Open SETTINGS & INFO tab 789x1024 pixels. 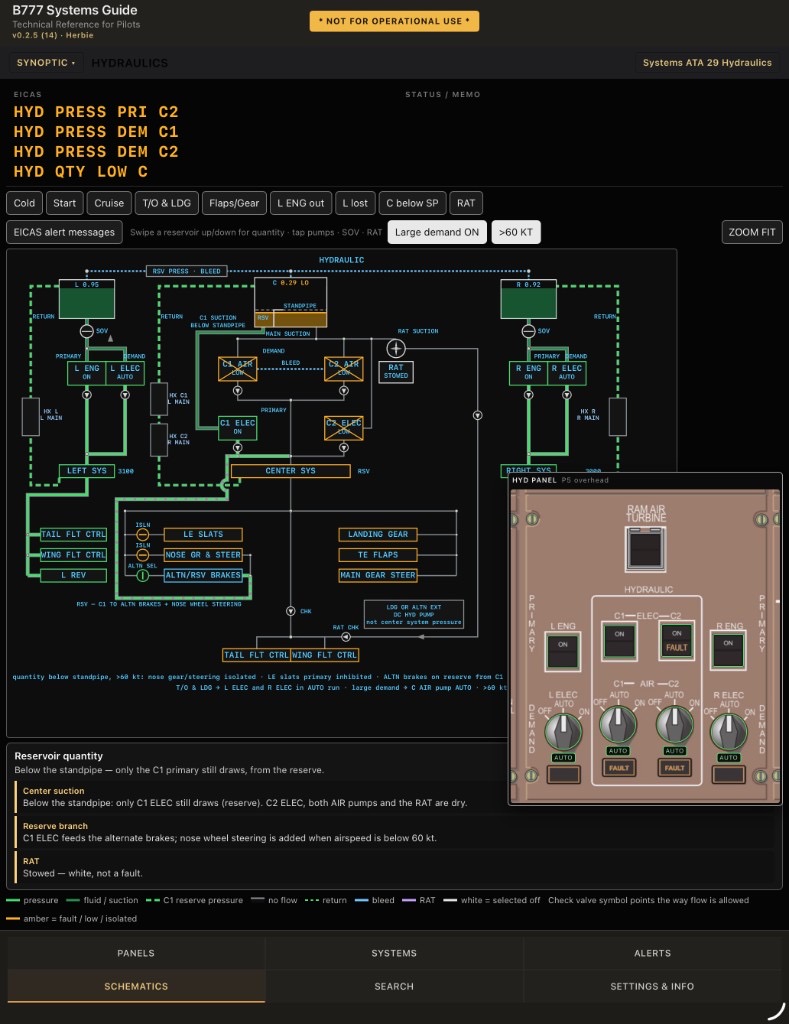[652, 986]
